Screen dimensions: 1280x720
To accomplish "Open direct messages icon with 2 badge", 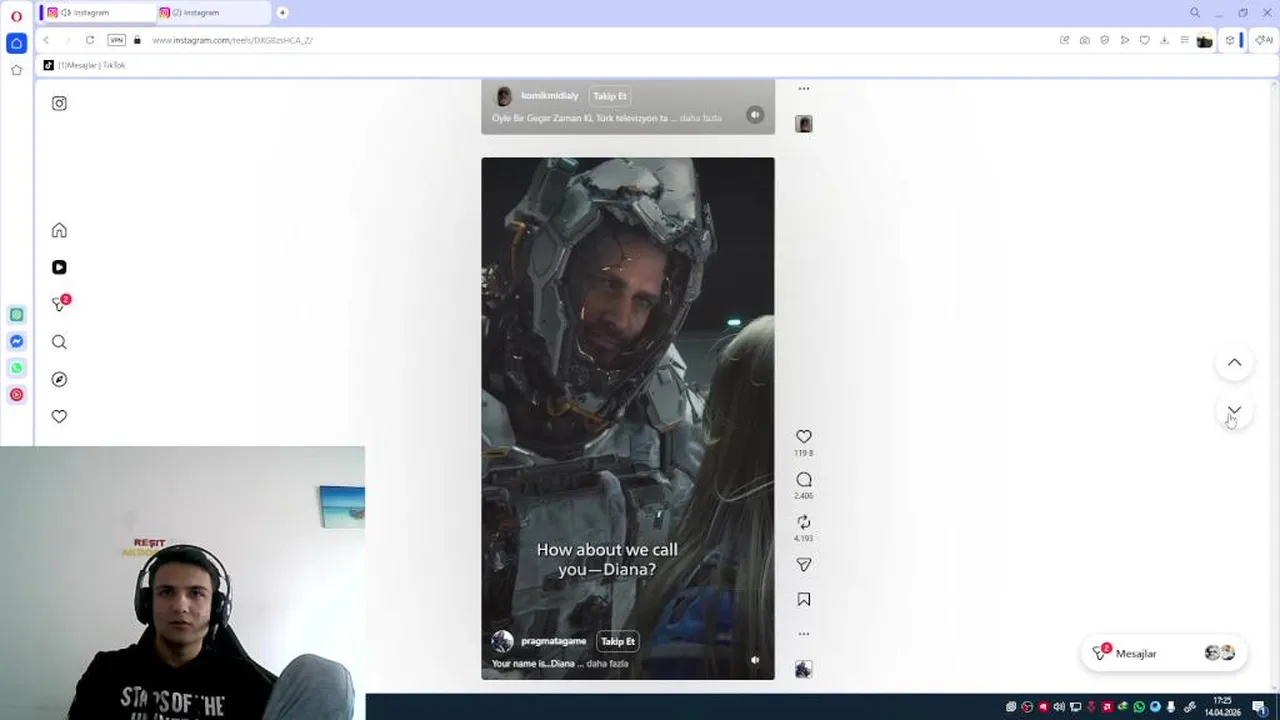I will coord(61,303).
